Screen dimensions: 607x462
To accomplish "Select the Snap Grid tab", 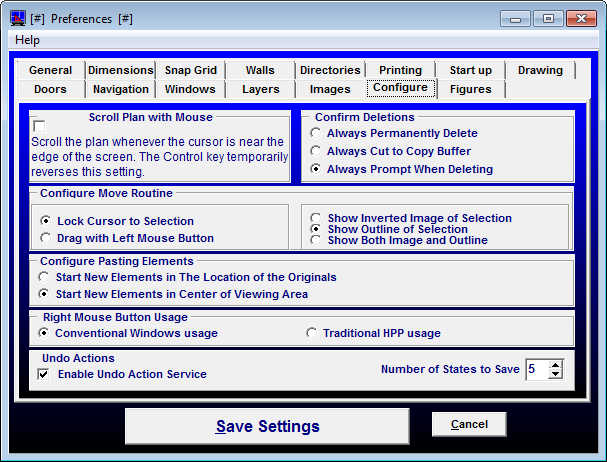I will tap(190, 70).
